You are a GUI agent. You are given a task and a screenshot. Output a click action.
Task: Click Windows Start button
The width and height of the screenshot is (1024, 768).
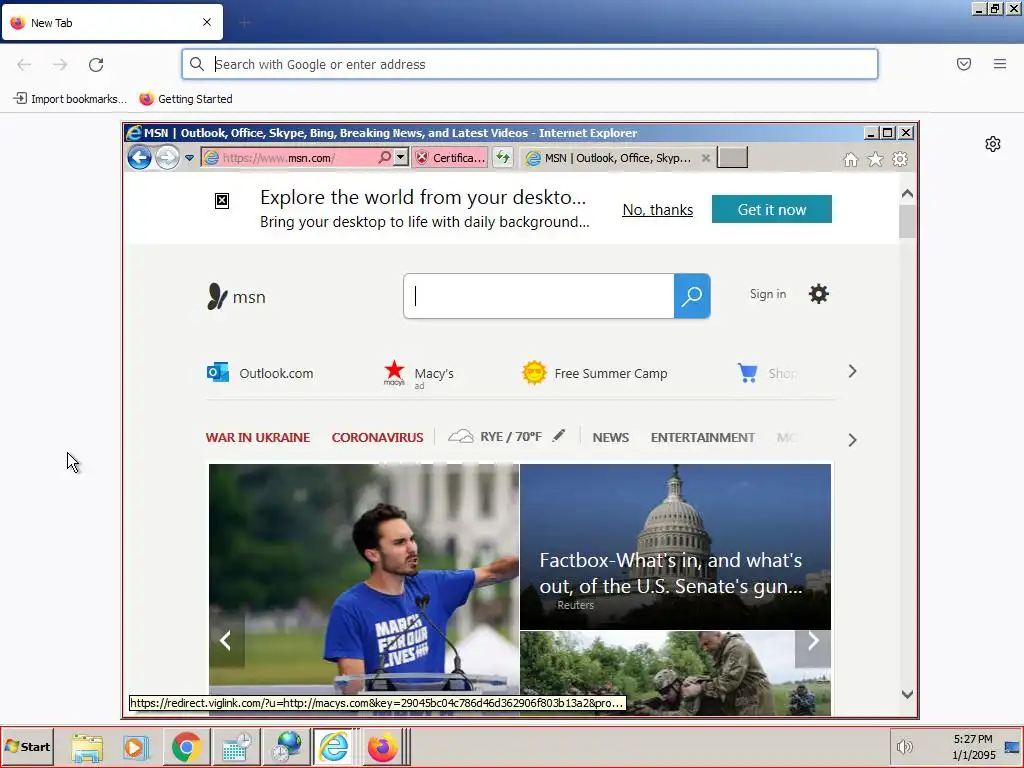coord(27,746)
